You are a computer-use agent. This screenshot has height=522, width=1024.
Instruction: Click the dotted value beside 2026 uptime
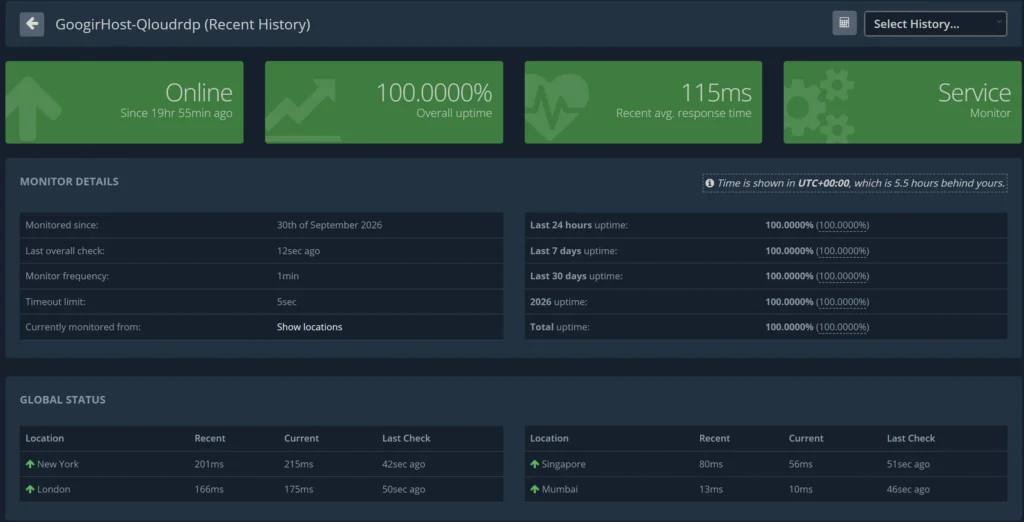[842, 301]
